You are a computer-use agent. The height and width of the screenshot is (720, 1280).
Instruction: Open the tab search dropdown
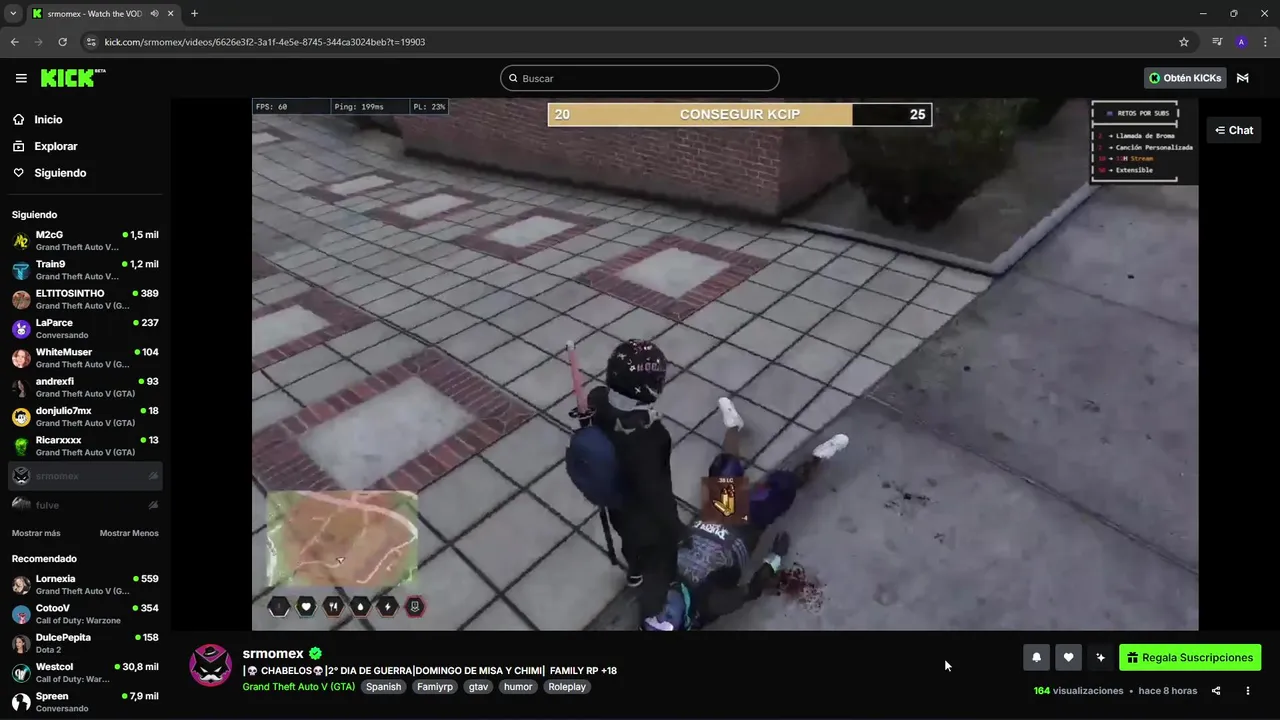coord(13,14)
